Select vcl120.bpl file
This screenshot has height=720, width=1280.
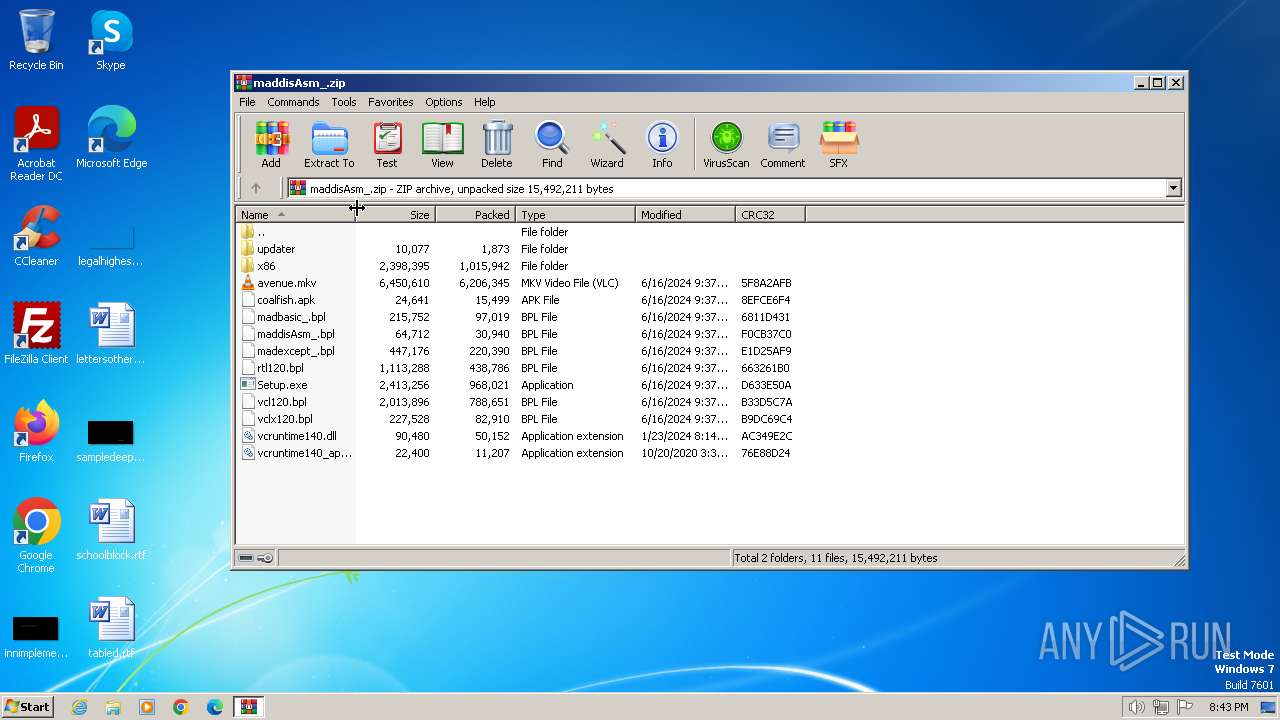pos(520,402)
